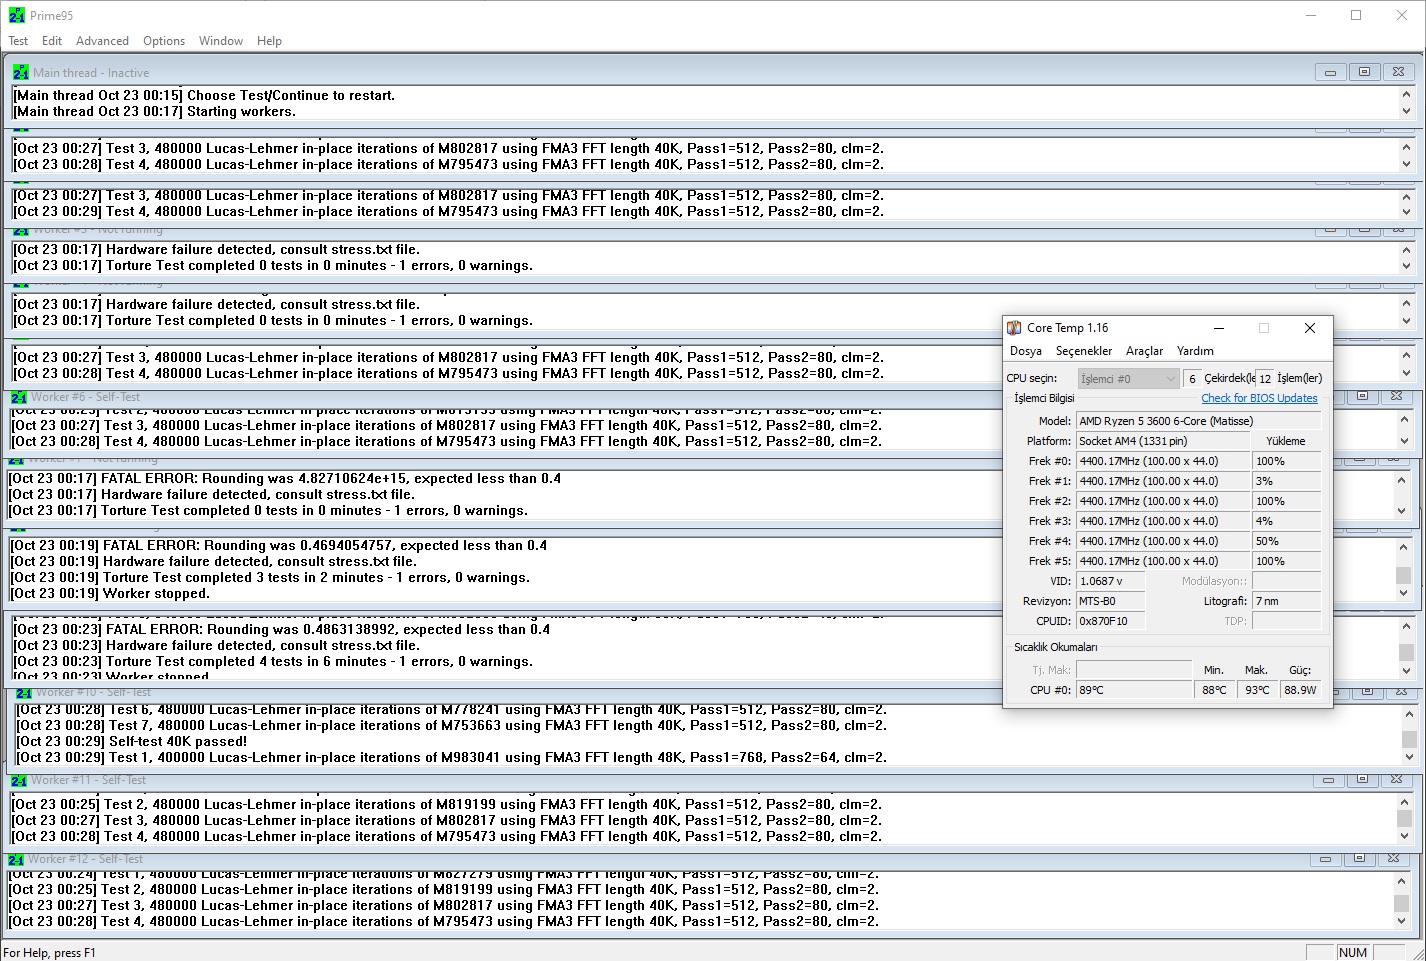Image resolution: width=1426 pixels, height=961 pixels.
Task: Follow the Check for BIOS Updates link
Action: point(1259,398)
